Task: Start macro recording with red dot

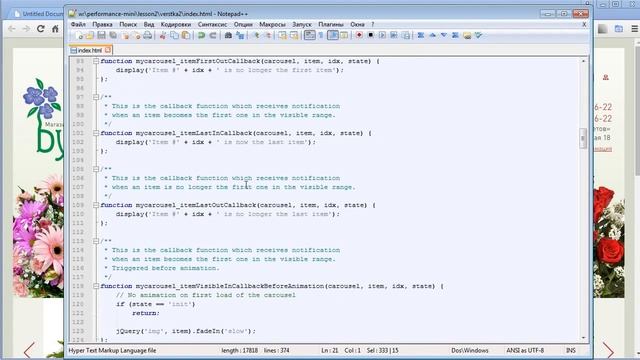Action: tap(359, 36)
